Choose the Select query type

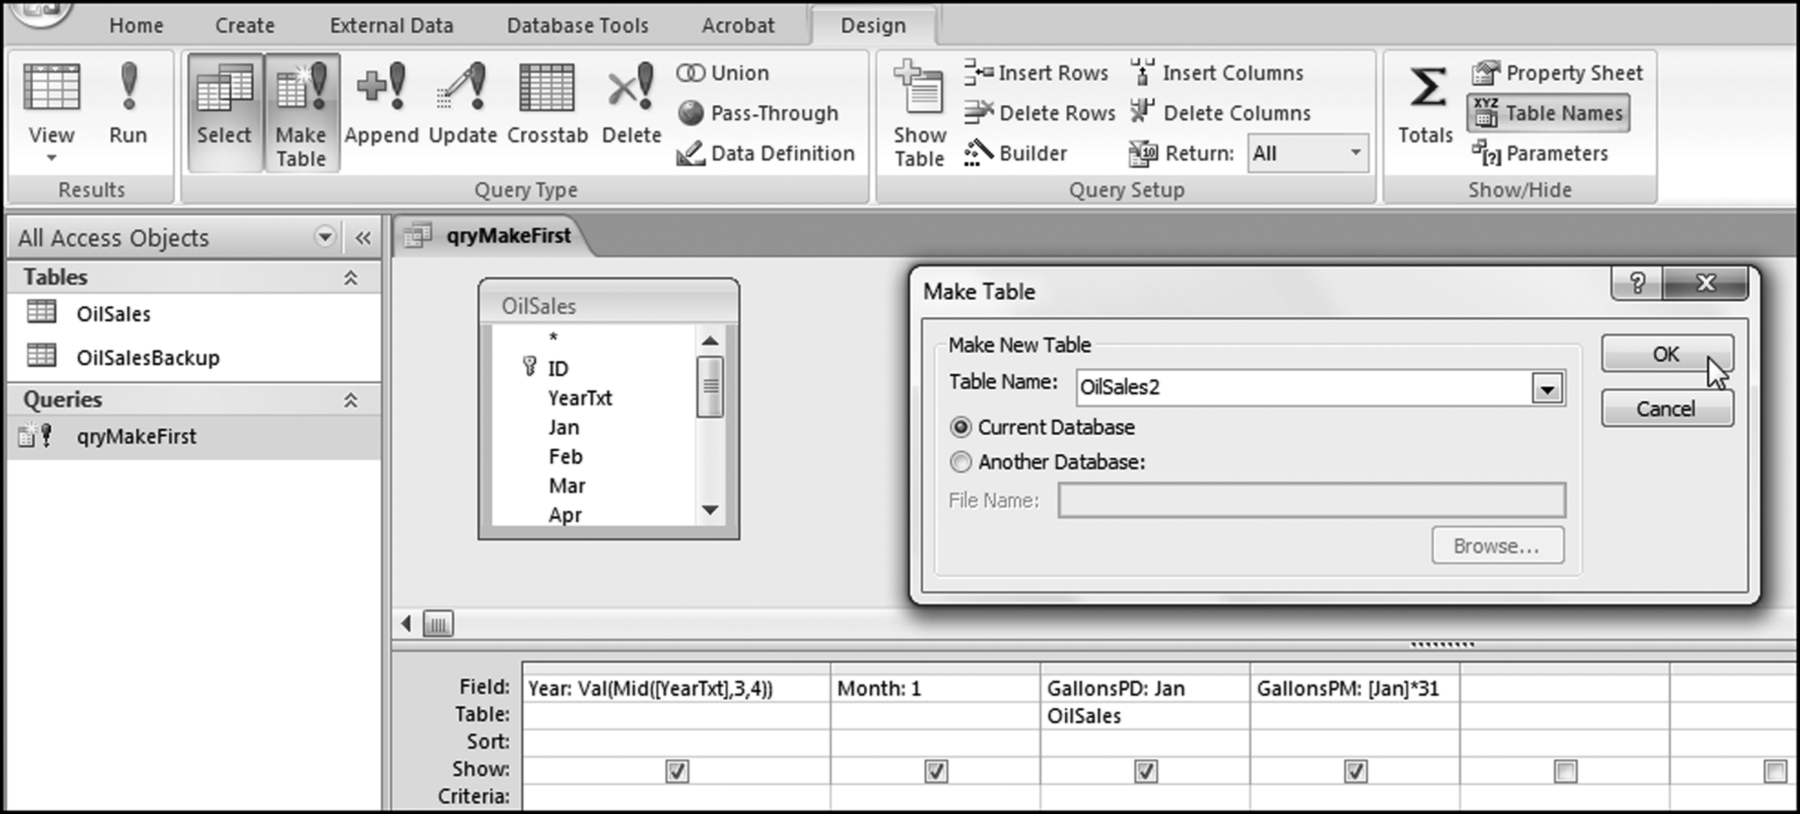[x=224, y=112]
